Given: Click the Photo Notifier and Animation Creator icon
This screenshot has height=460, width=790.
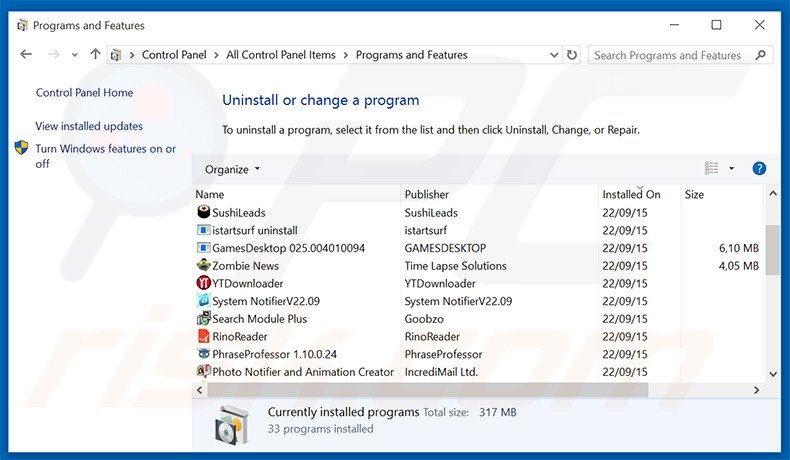Looking at the screenshot, I should (204, 371).
